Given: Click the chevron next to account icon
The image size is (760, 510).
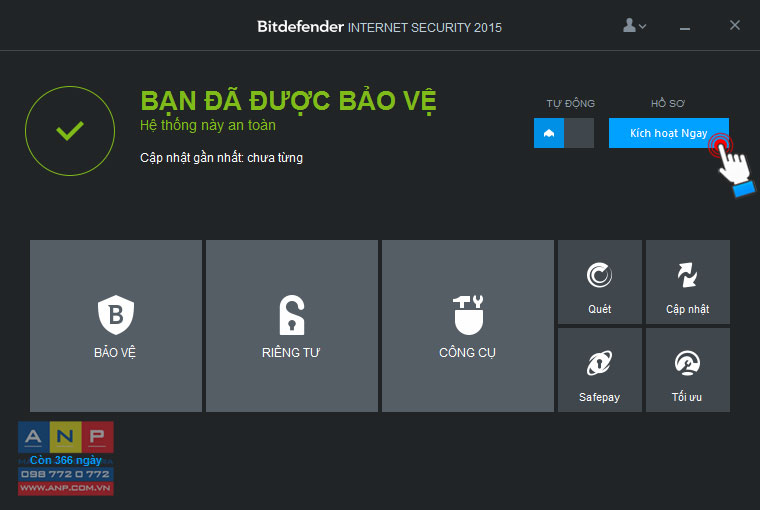Looking at the screenshot, I should point(643,26).
